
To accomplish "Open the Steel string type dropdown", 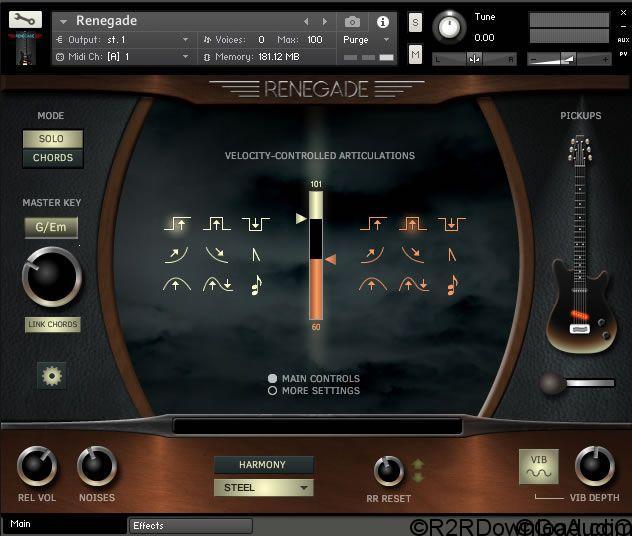I will click(x=263, y=488).
